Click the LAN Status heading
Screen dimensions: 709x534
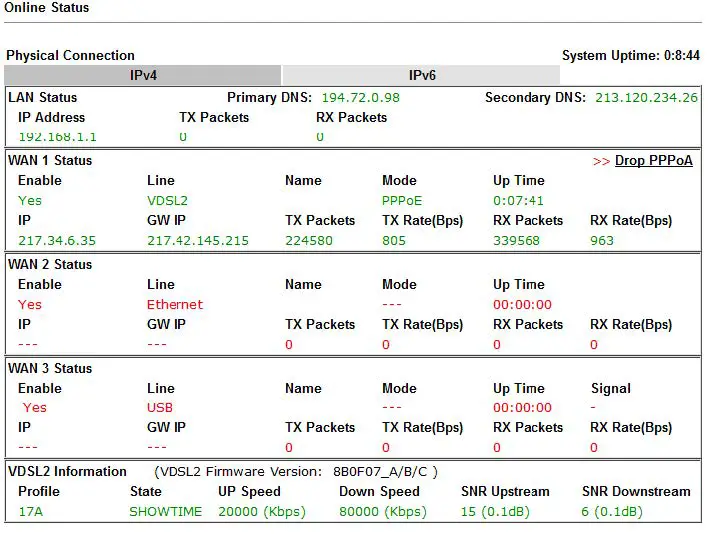click(43, 98)
